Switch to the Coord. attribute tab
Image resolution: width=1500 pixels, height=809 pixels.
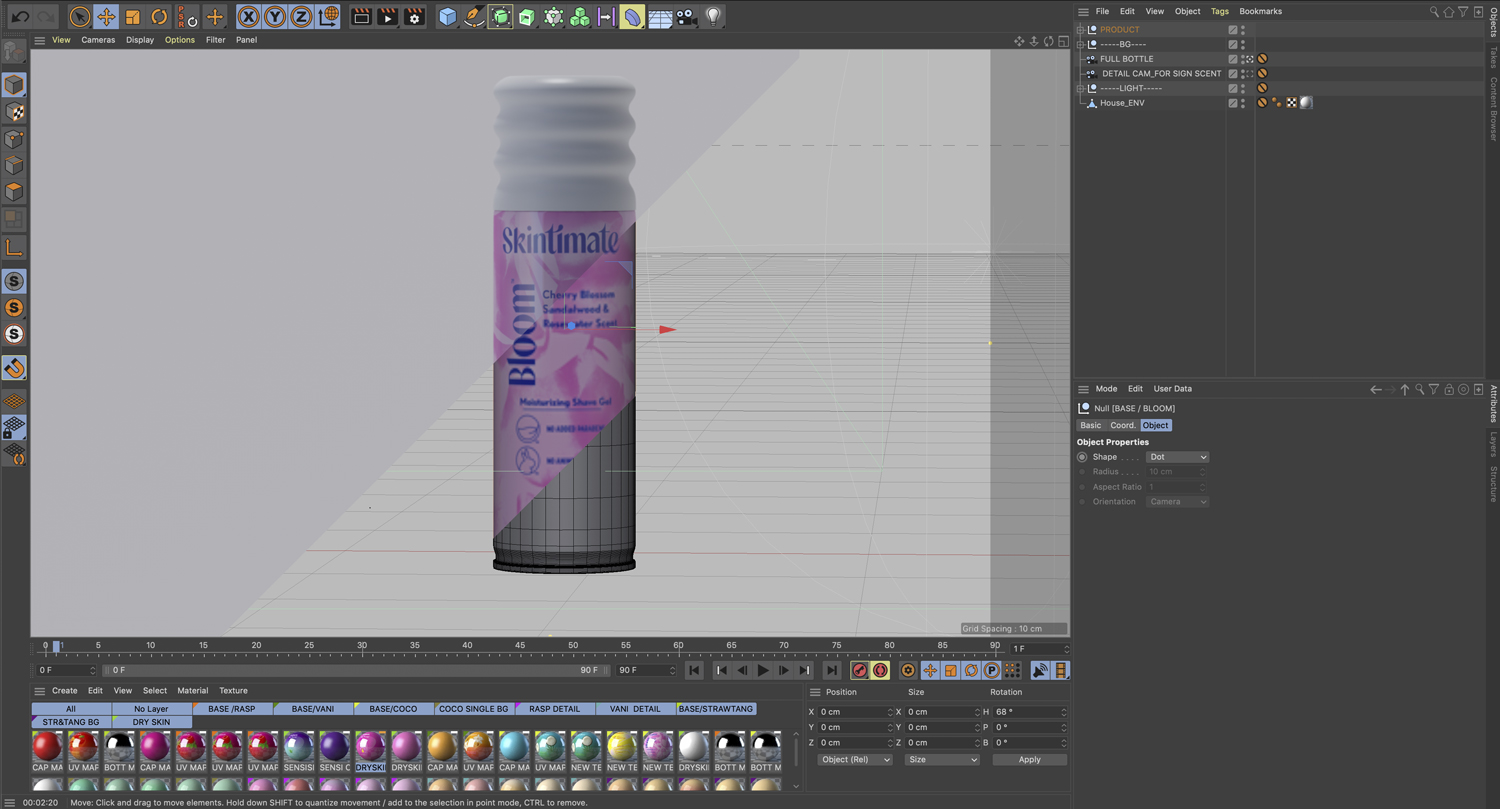(x=1122, y=425)
